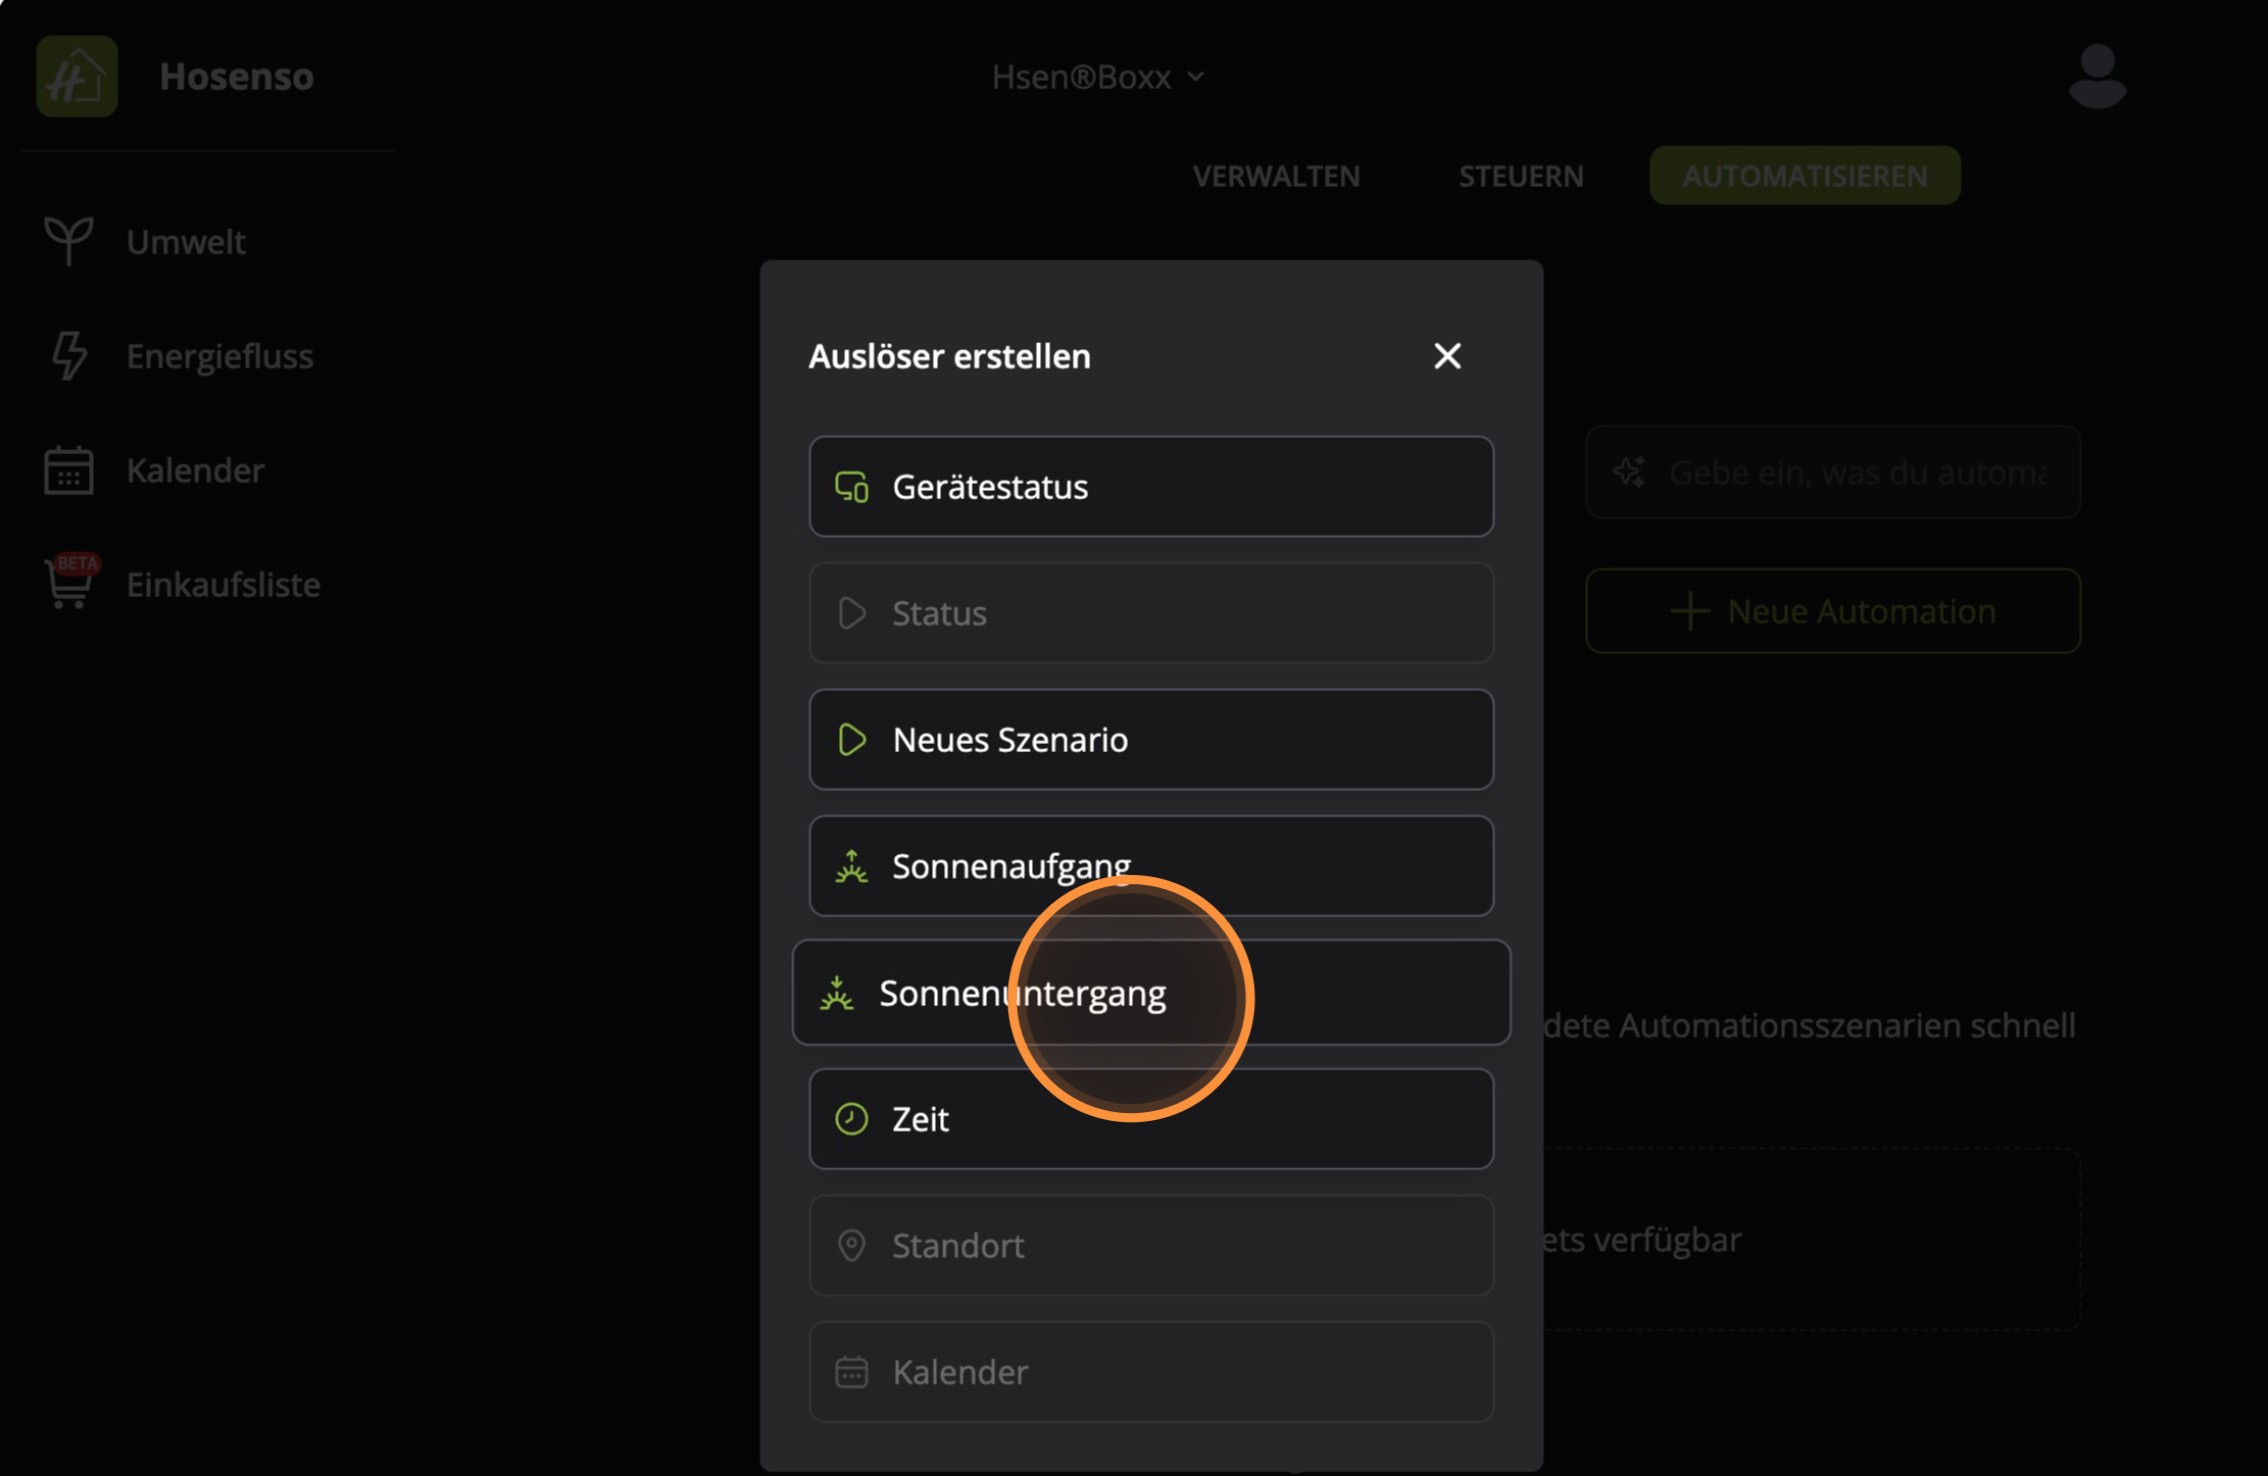The height and width of the screenshot is (1476, 2268).
Task: Switch to the STEUERN tab
Action: click(x=1520, y=175)
